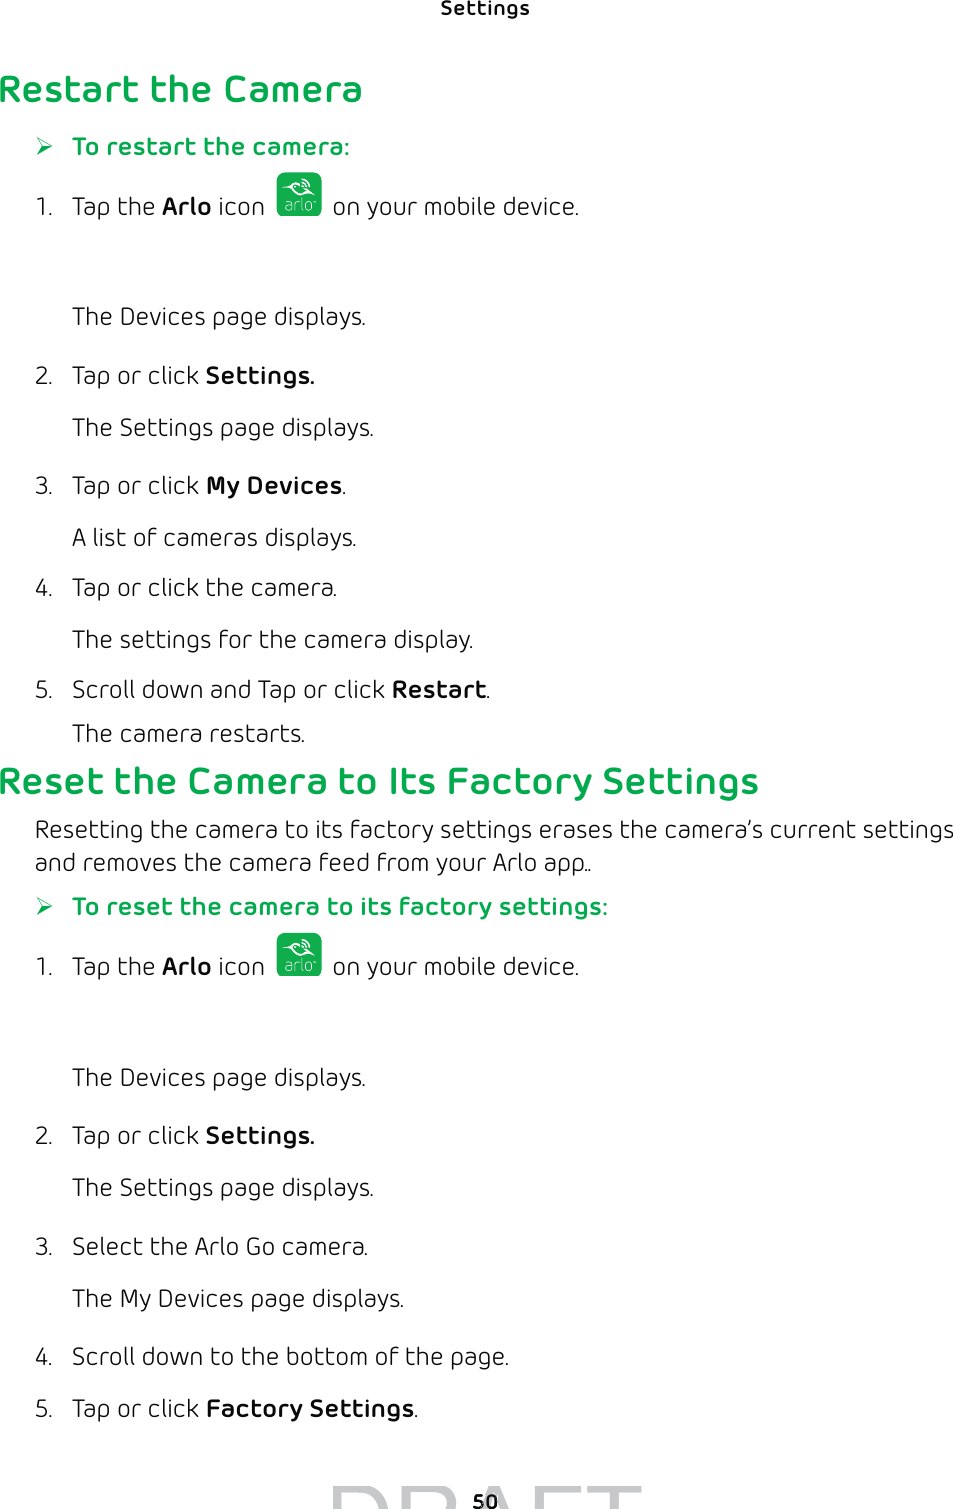
Task: Click the "The camera restarts." line
Action: coord(188,734)
